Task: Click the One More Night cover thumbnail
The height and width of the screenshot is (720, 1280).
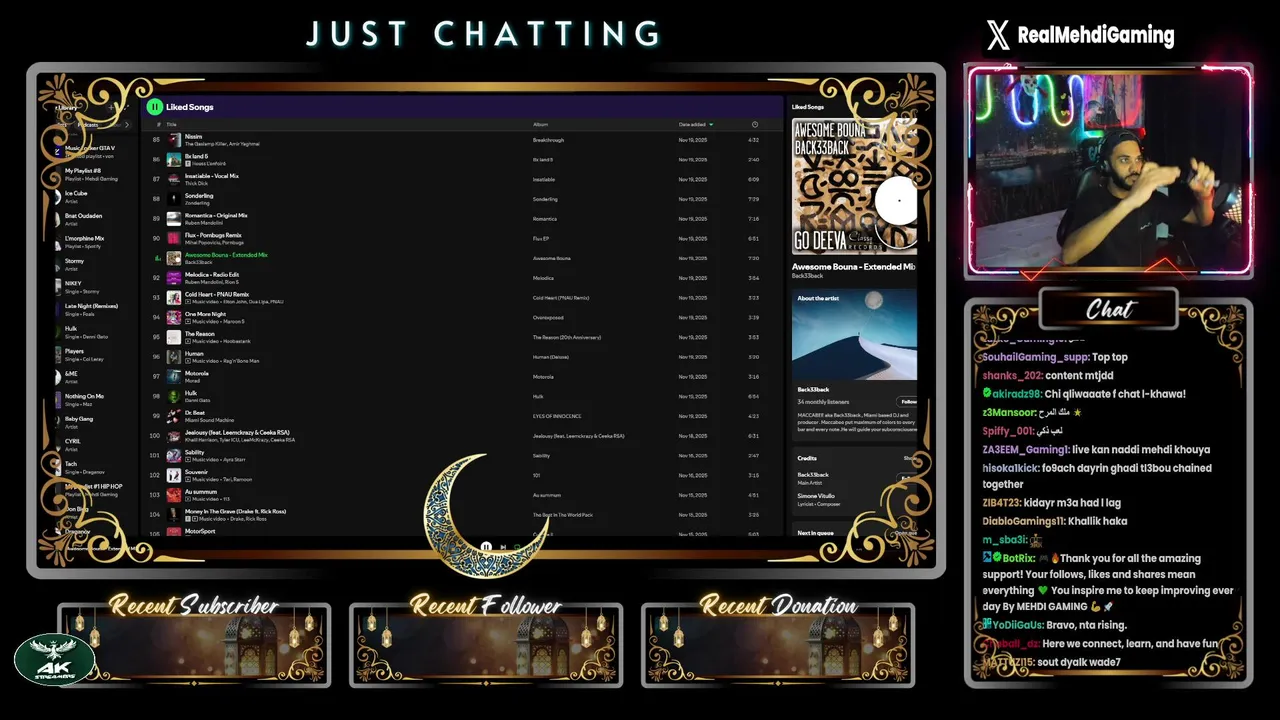Action: [174, 317]
